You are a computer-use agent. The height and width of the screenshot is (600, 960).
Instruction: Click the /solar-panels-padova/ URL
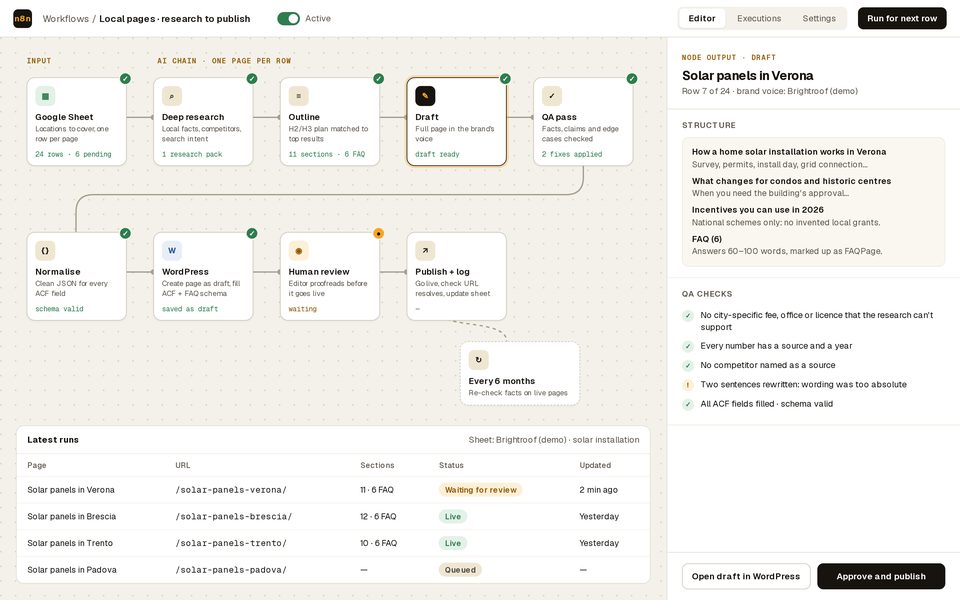(x=231, y=569)
